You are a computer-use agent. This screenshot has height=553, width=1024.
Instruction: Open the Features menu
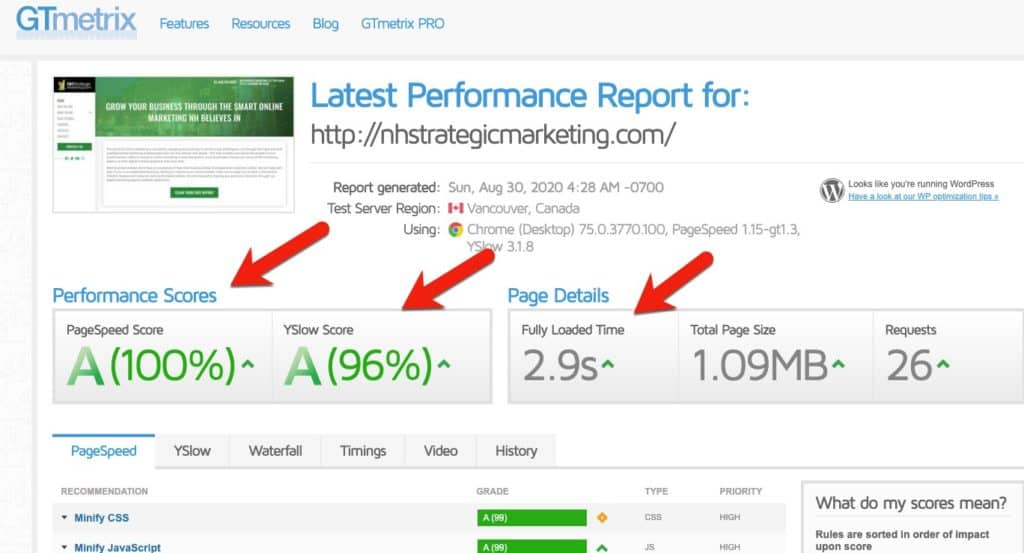184,24
